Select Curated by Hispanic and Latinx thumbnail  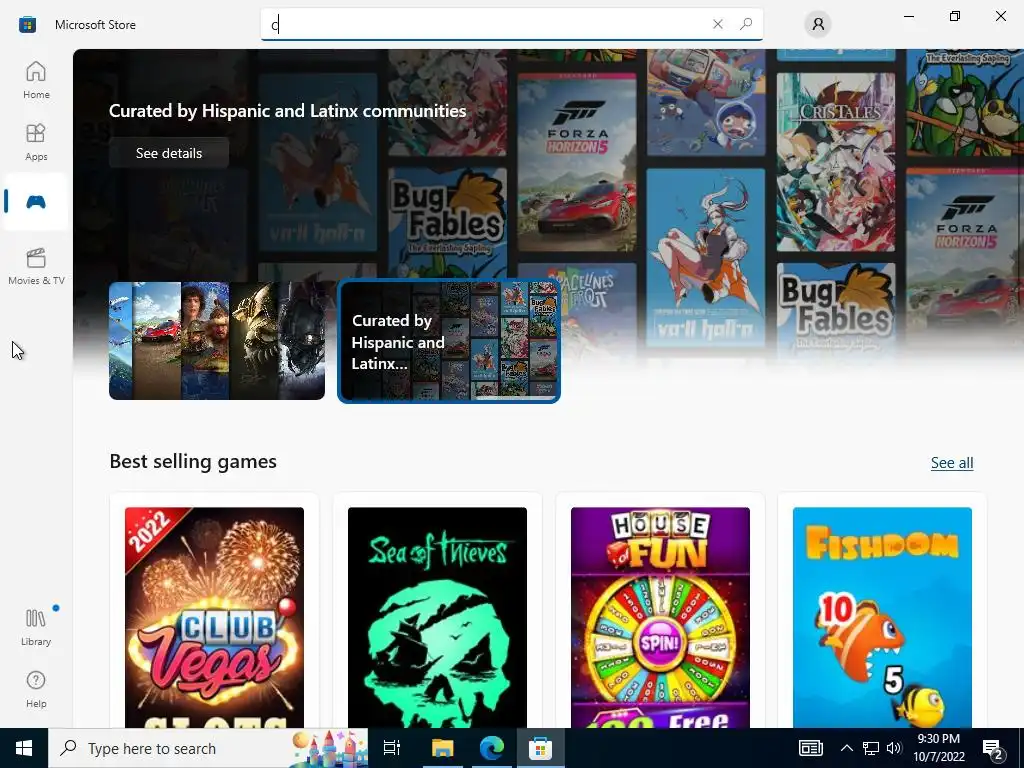pyautogui.click(x=449, y=341)
